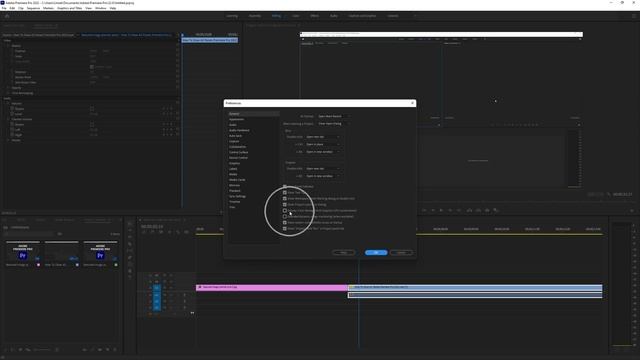Switch Project panel to List View
This screenshot has height=360, width=640.
pyautogui.click(x=12, y=349)
